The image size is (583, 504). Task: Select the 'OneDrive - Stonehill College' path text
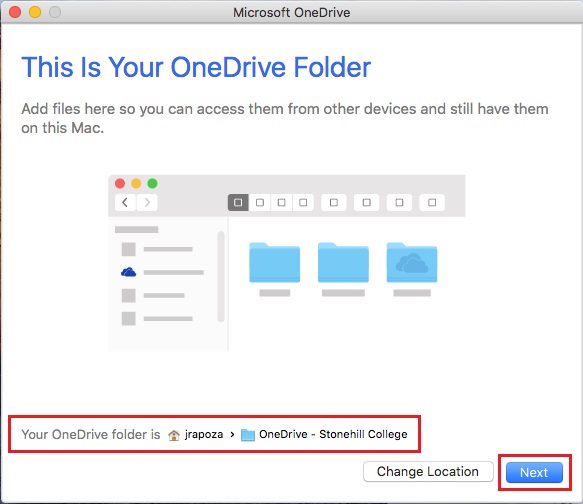(333, 434)
